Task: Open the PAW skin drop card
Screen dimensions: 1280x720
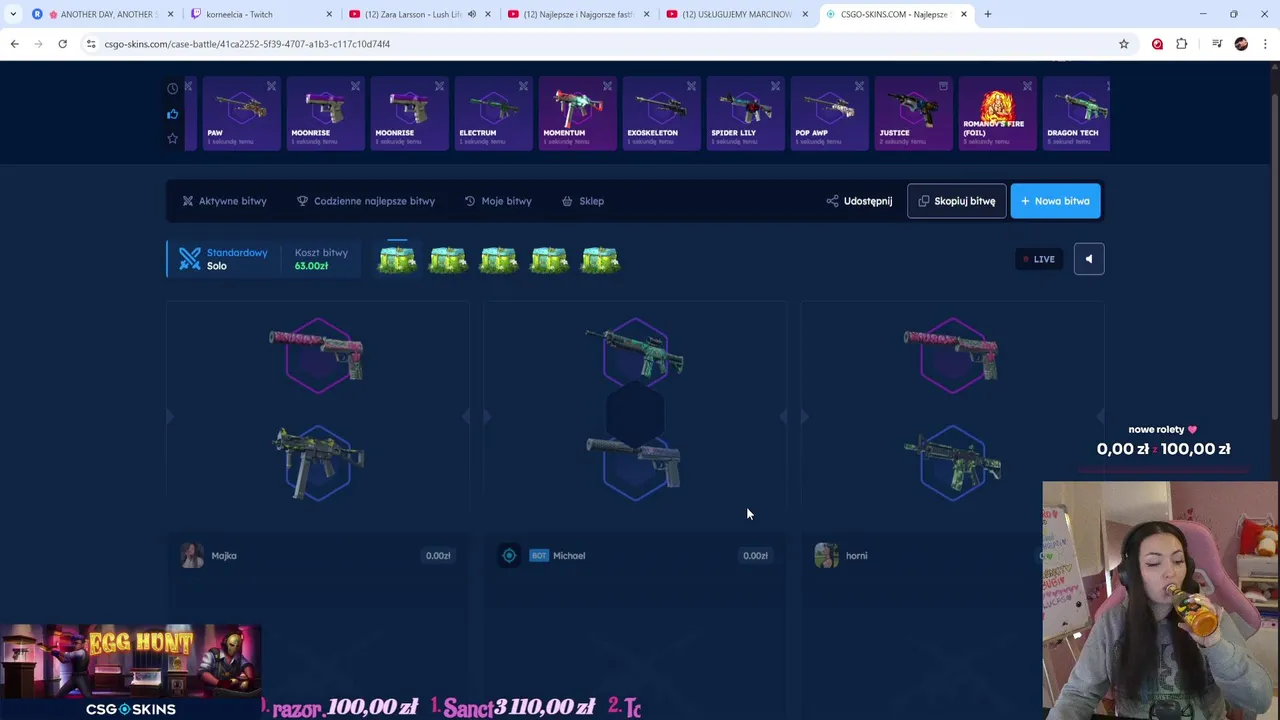Action: click(242, 113)
